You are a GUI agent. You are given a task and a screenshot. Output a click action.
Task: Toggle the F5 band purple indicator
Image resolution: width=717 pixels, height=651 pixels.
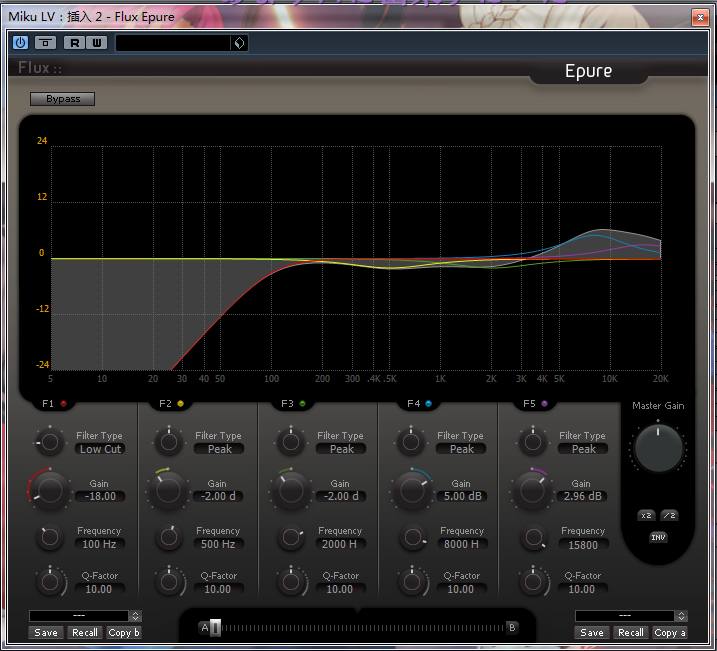click(x=544, y=403)
